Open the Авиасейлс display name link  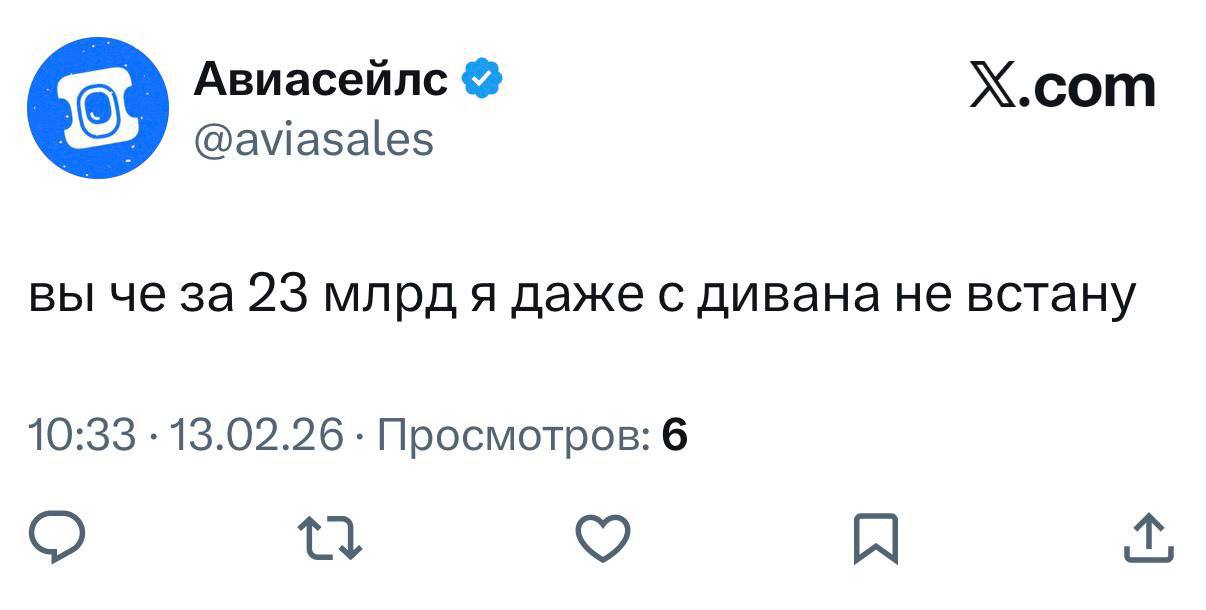pos(320,80)
